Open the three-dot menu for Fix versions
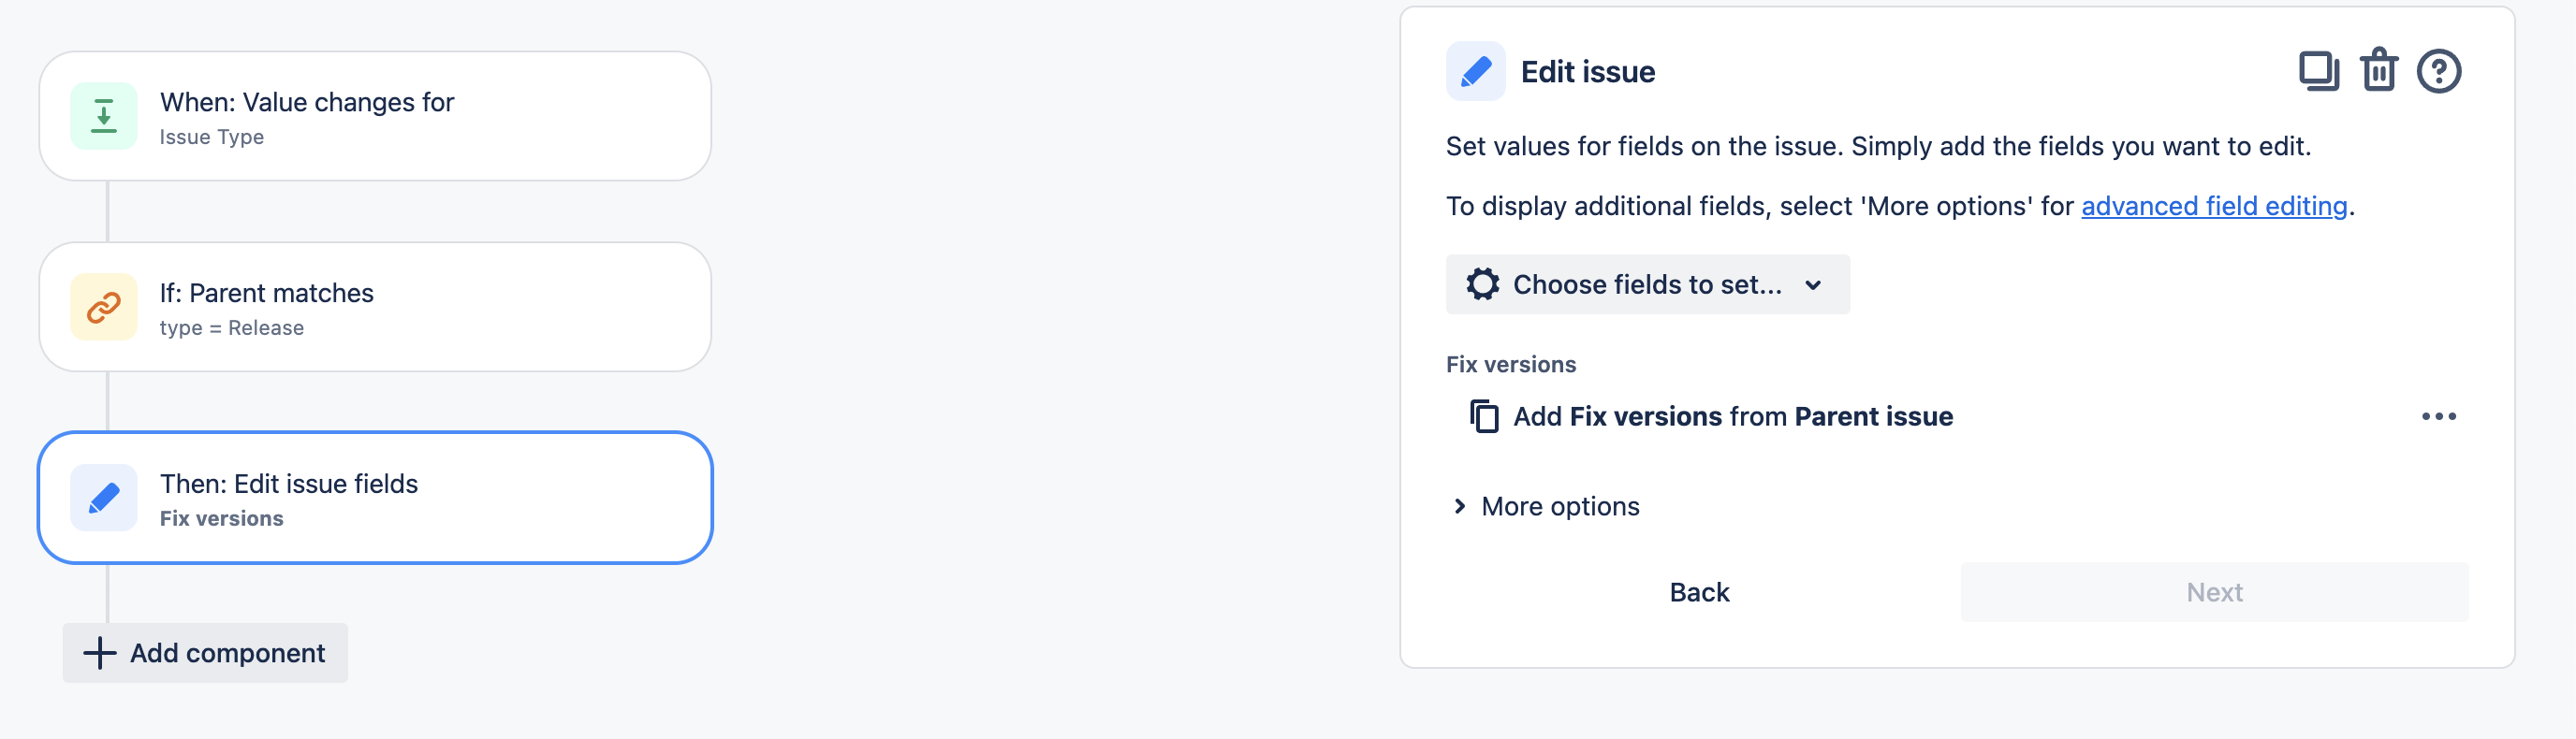 point(2438,416)
